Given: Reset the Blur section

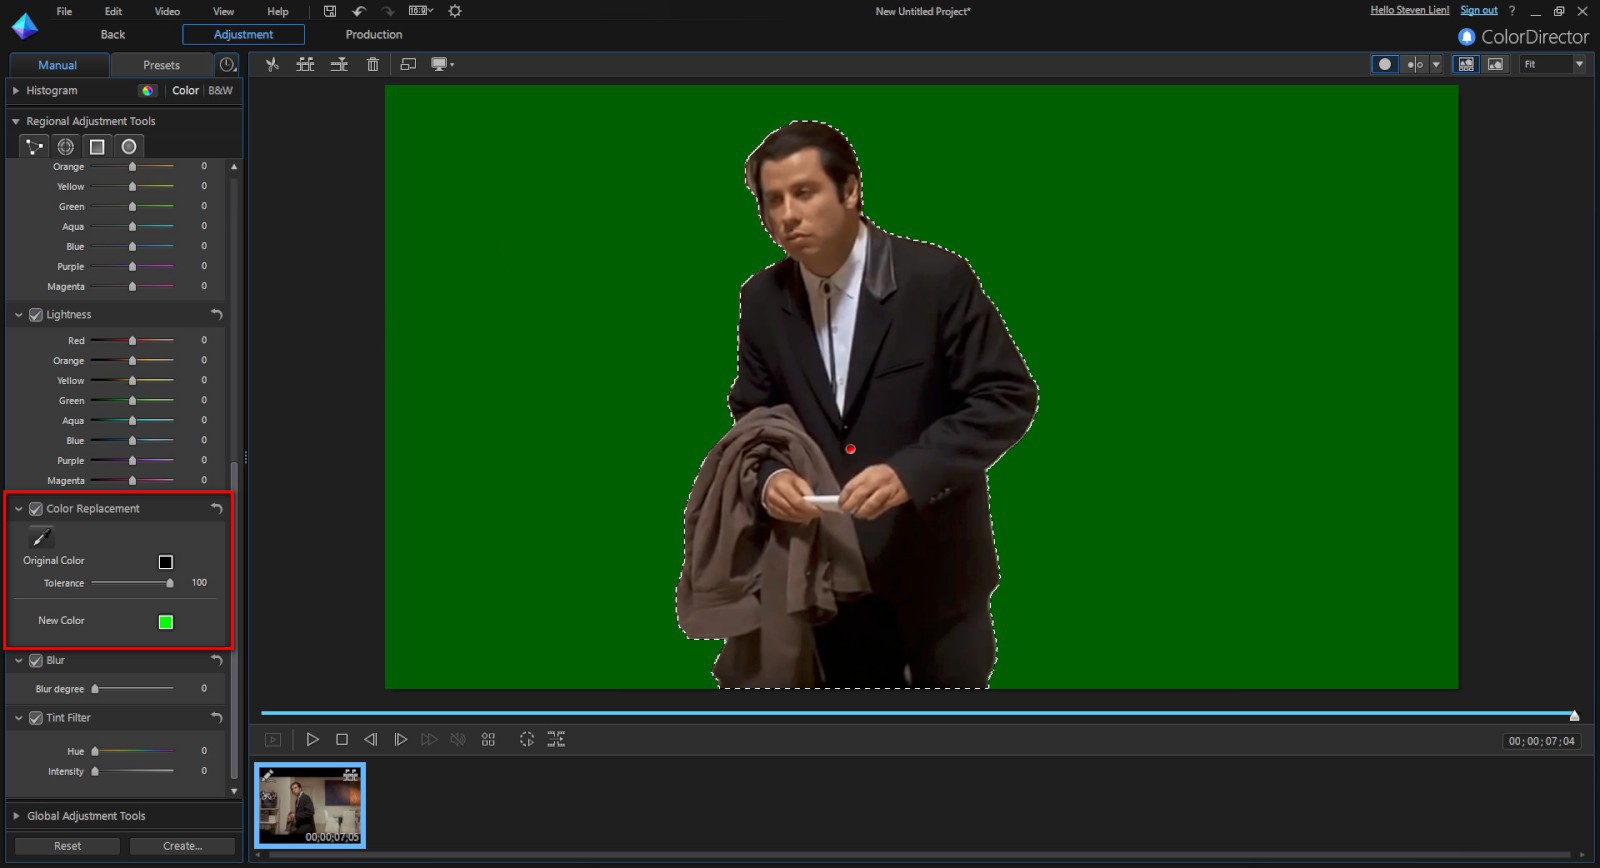Looking at the screenshot, I should pos(216,660).
